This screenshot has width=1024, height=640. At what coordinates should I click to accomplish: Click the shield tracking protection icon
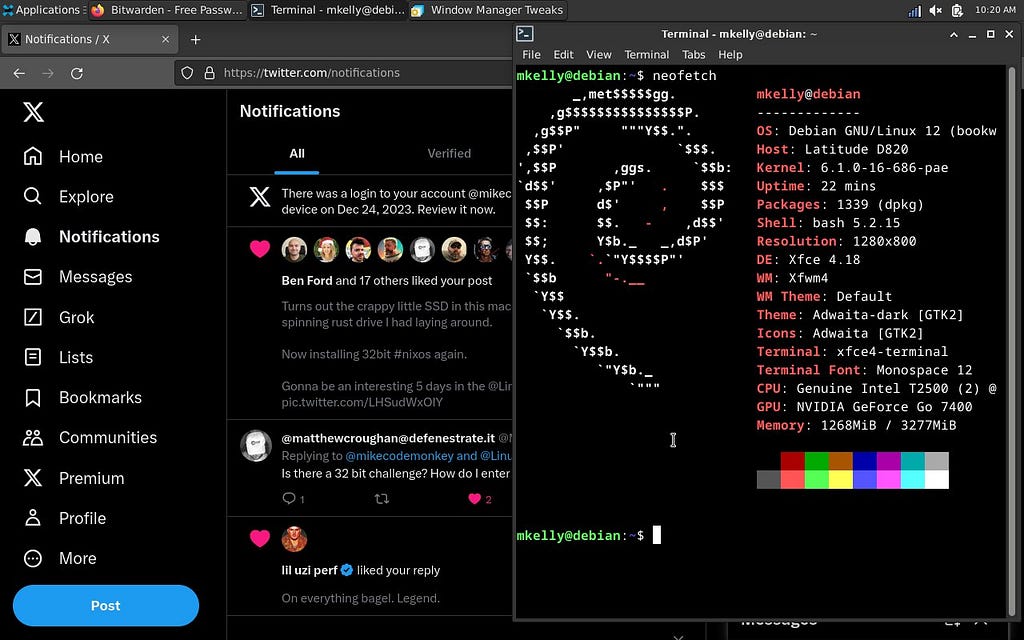click(x=187, y=73)
